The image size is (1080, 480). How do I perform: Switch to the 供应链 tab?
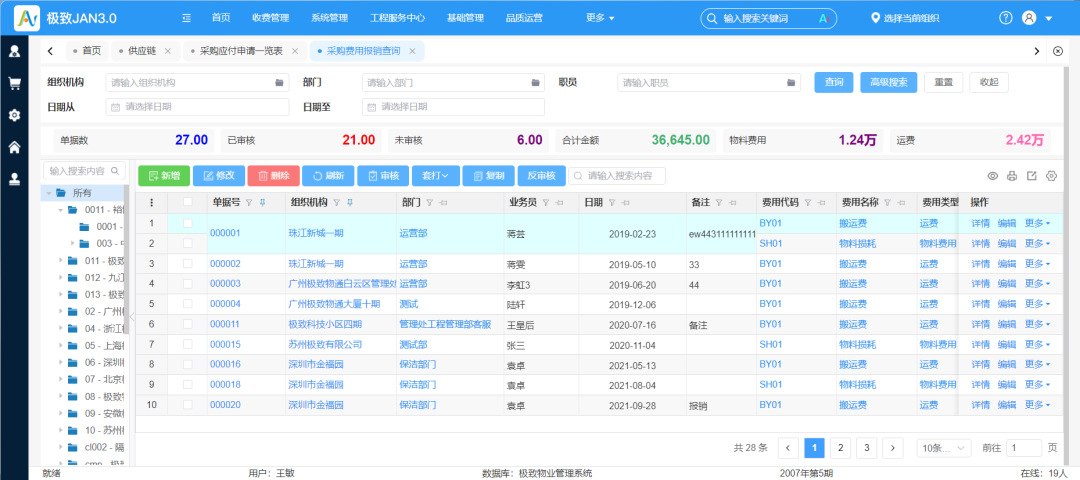(x=142, y=51)
